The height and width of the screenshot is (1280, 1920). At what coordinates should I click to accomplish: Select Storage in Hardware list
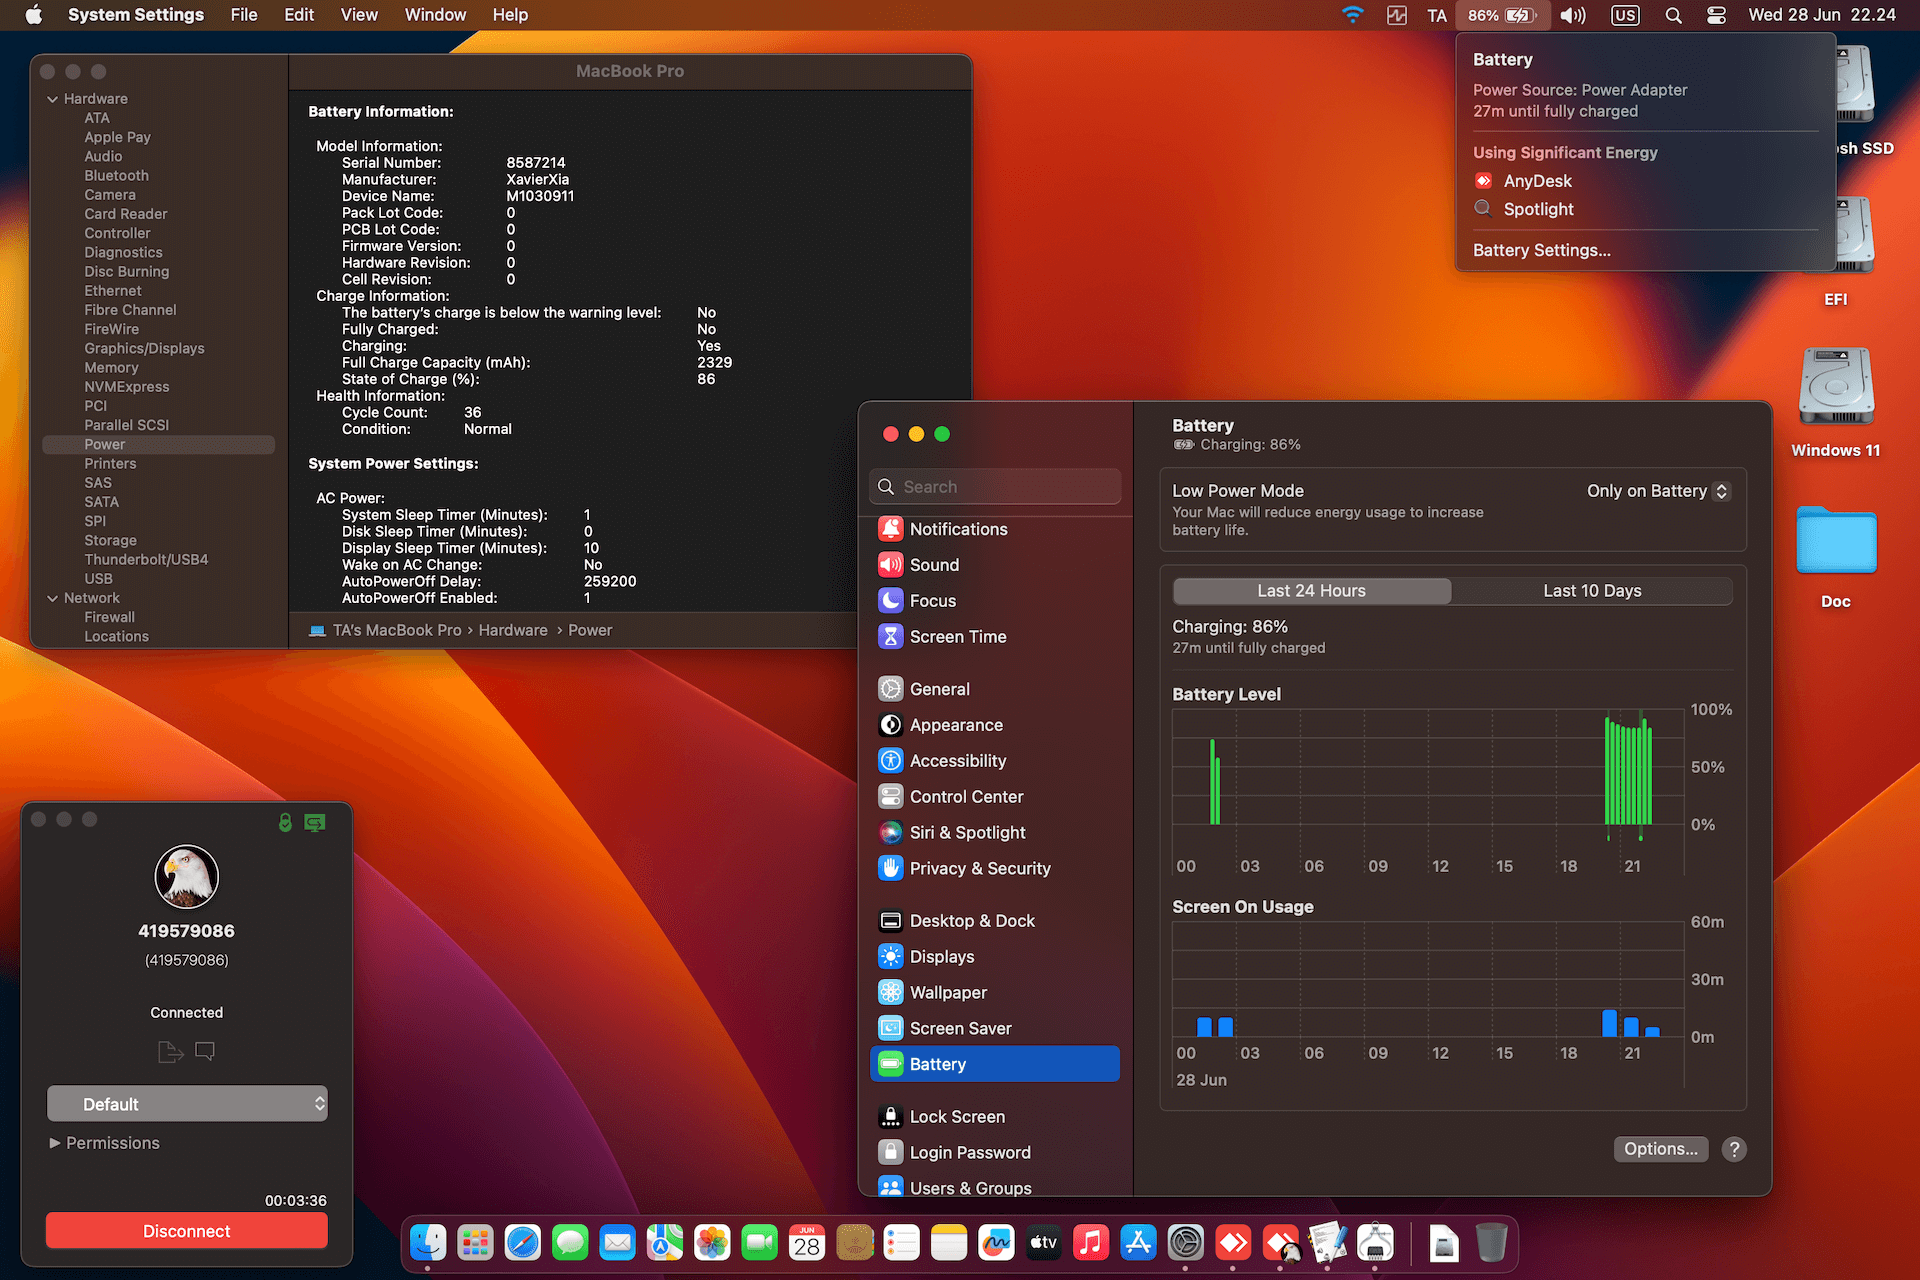110,541
